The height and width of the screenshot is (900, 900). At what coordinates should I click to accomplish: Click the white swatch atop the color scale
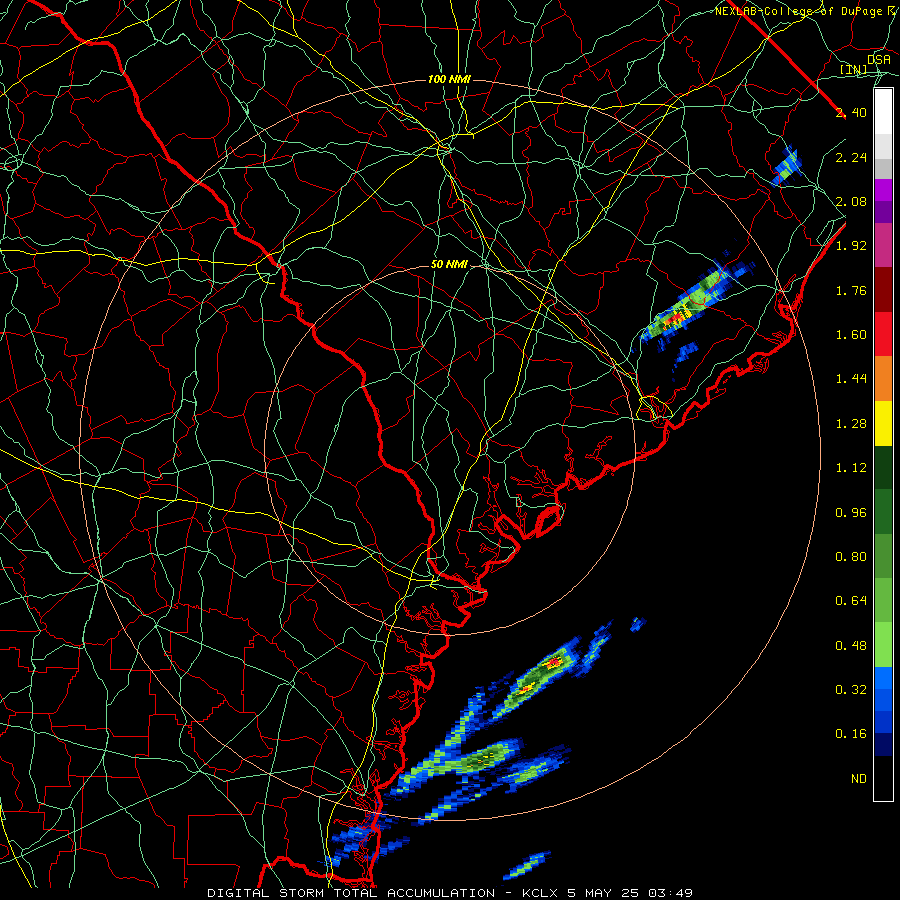tap(883, 112)
